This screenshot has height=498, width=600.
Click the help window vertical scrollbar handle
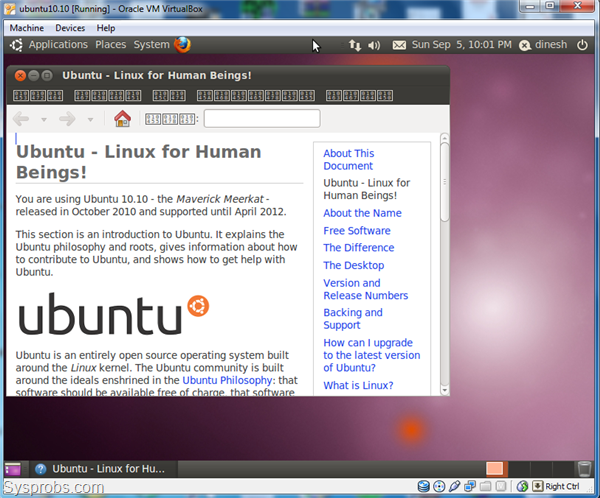[x=444, y=182]
